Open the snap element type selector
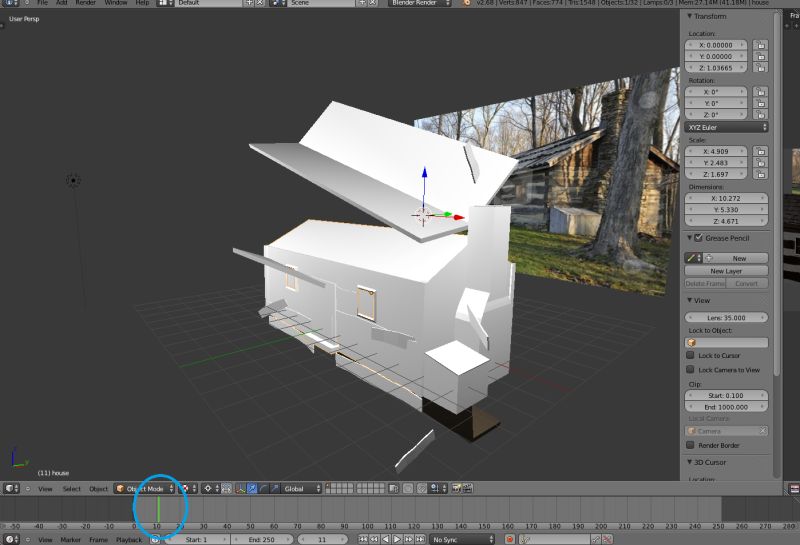 438,488
